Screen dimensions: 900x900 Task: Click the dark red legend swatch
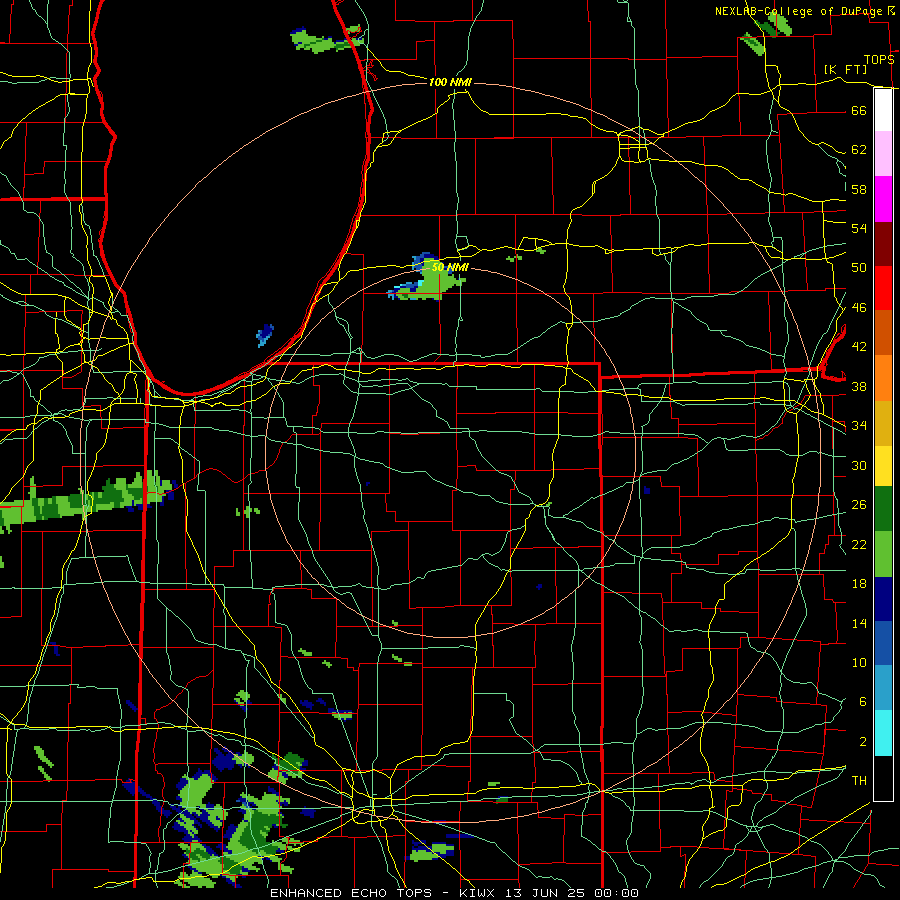coord(883,243)
